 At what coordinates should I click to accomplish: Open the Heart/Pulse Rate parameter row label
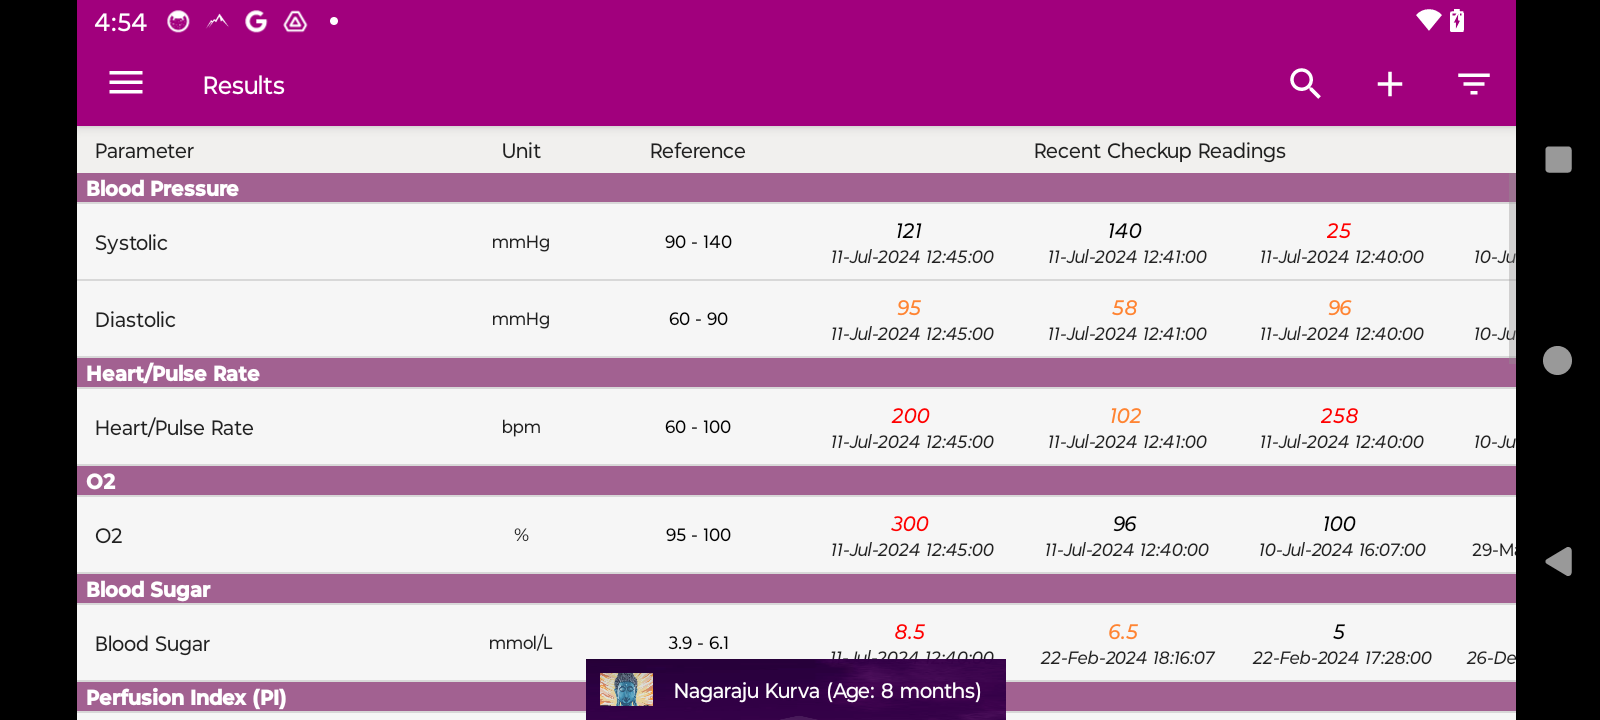(174, 428)
